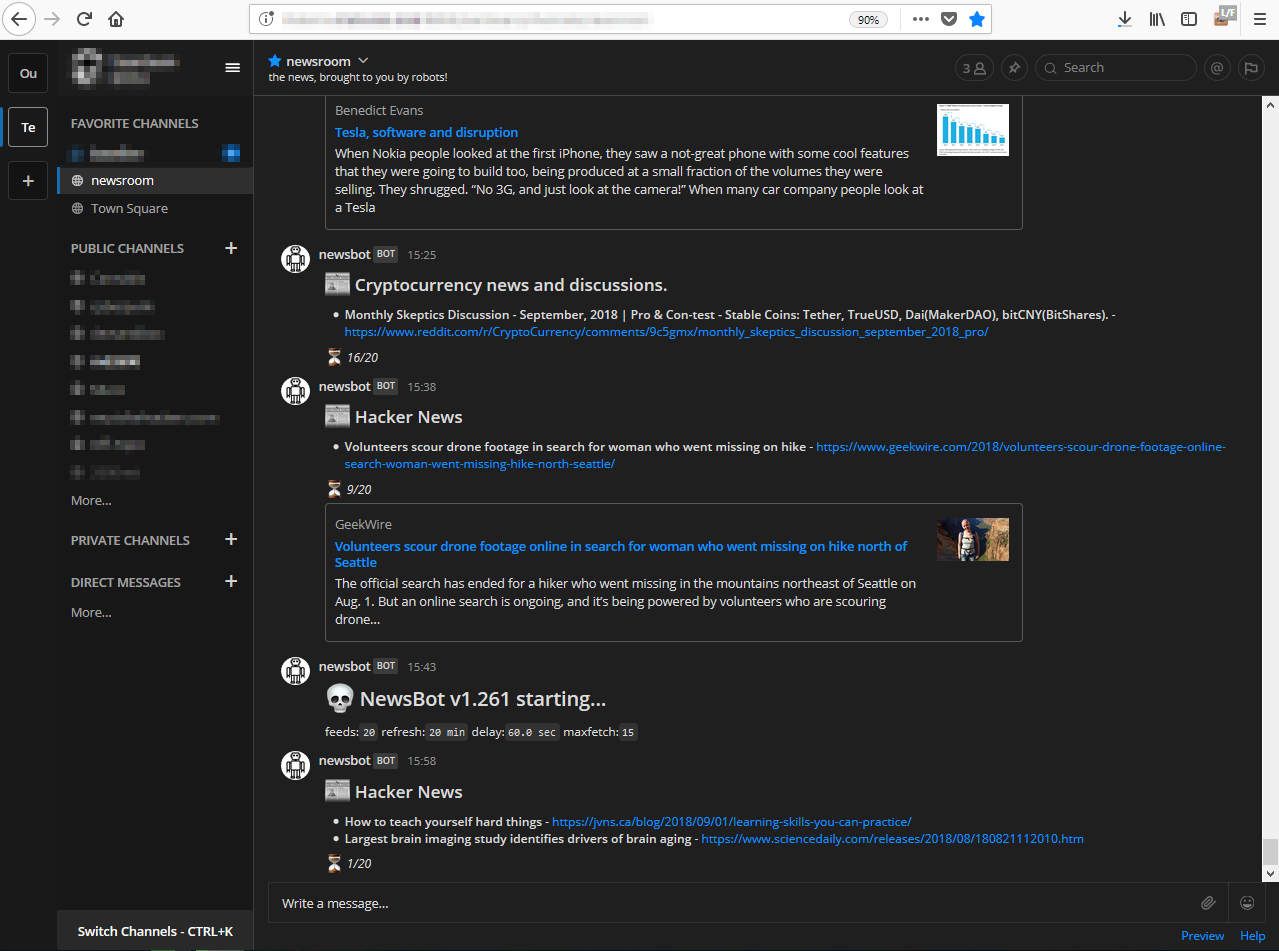Image resolution: width=1279 pixels, height=951 pixels.
Task: Open the geekwire.com drone footage URL
Action: point(785,455)
